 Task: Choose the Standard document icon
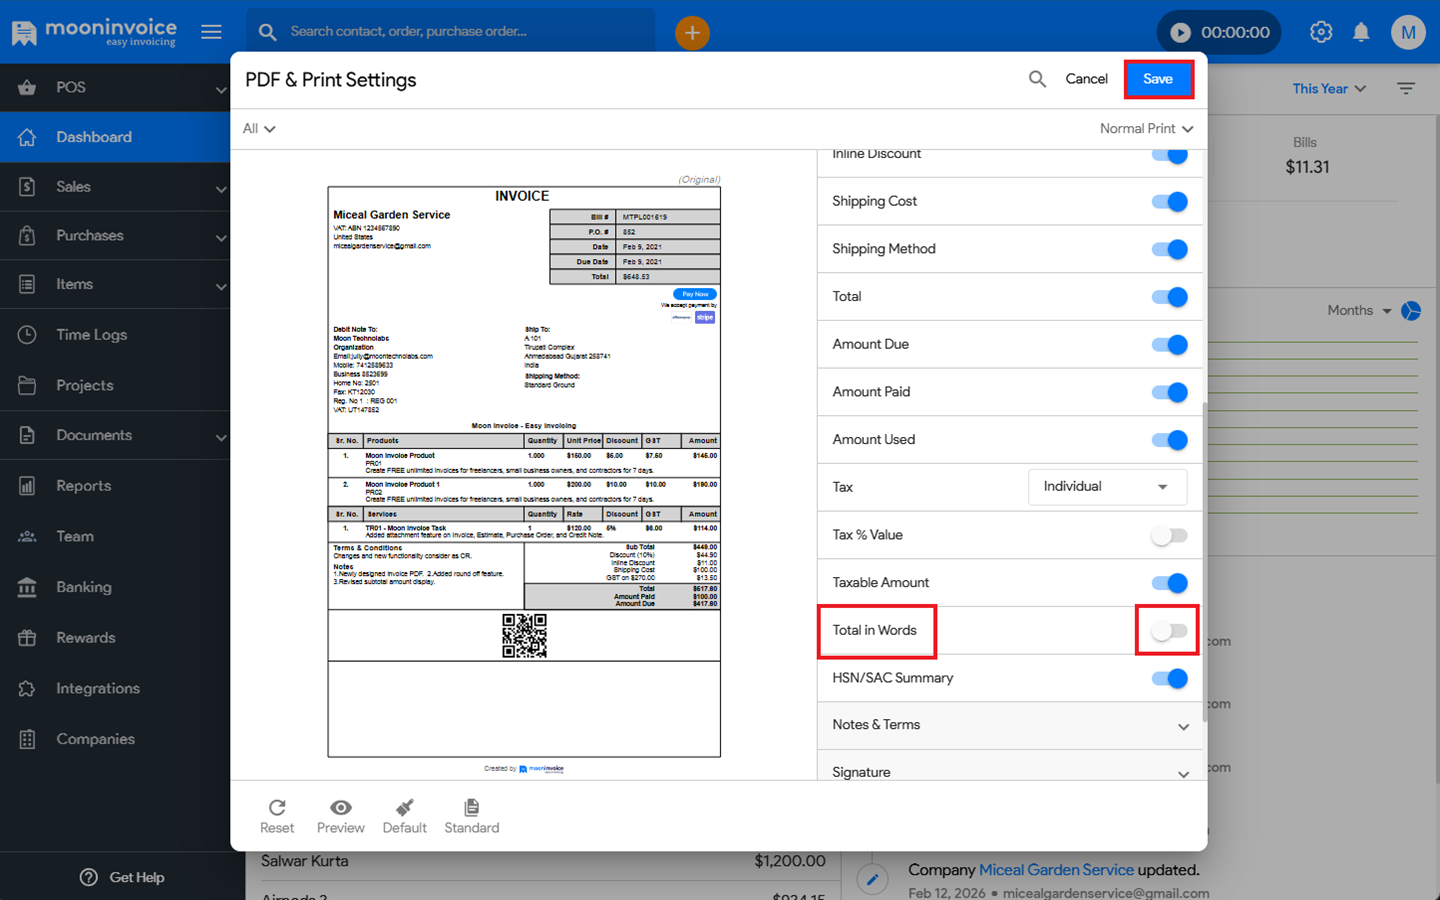point(471,808)
